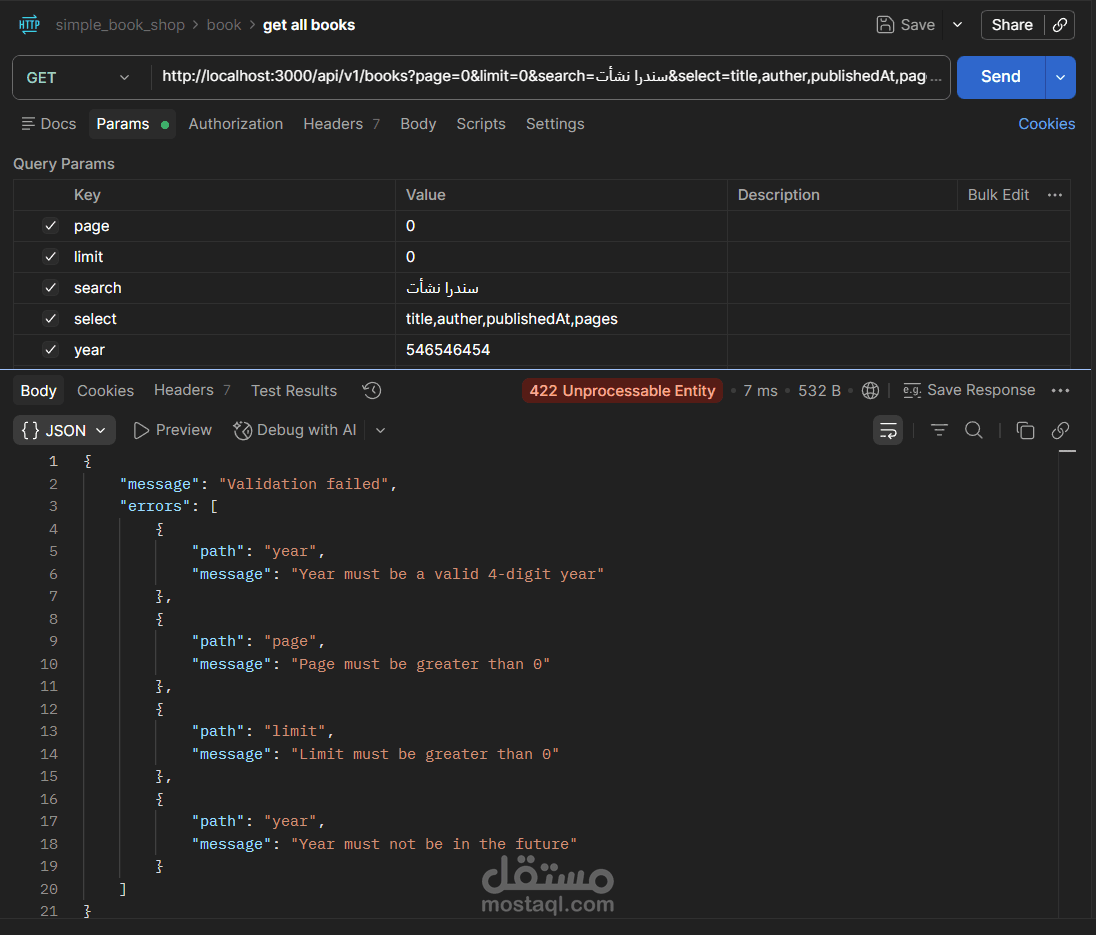The height and width of the screenshot is (935, 1096).
Task: Open the response history clock icon
Action: click(372, 391)
